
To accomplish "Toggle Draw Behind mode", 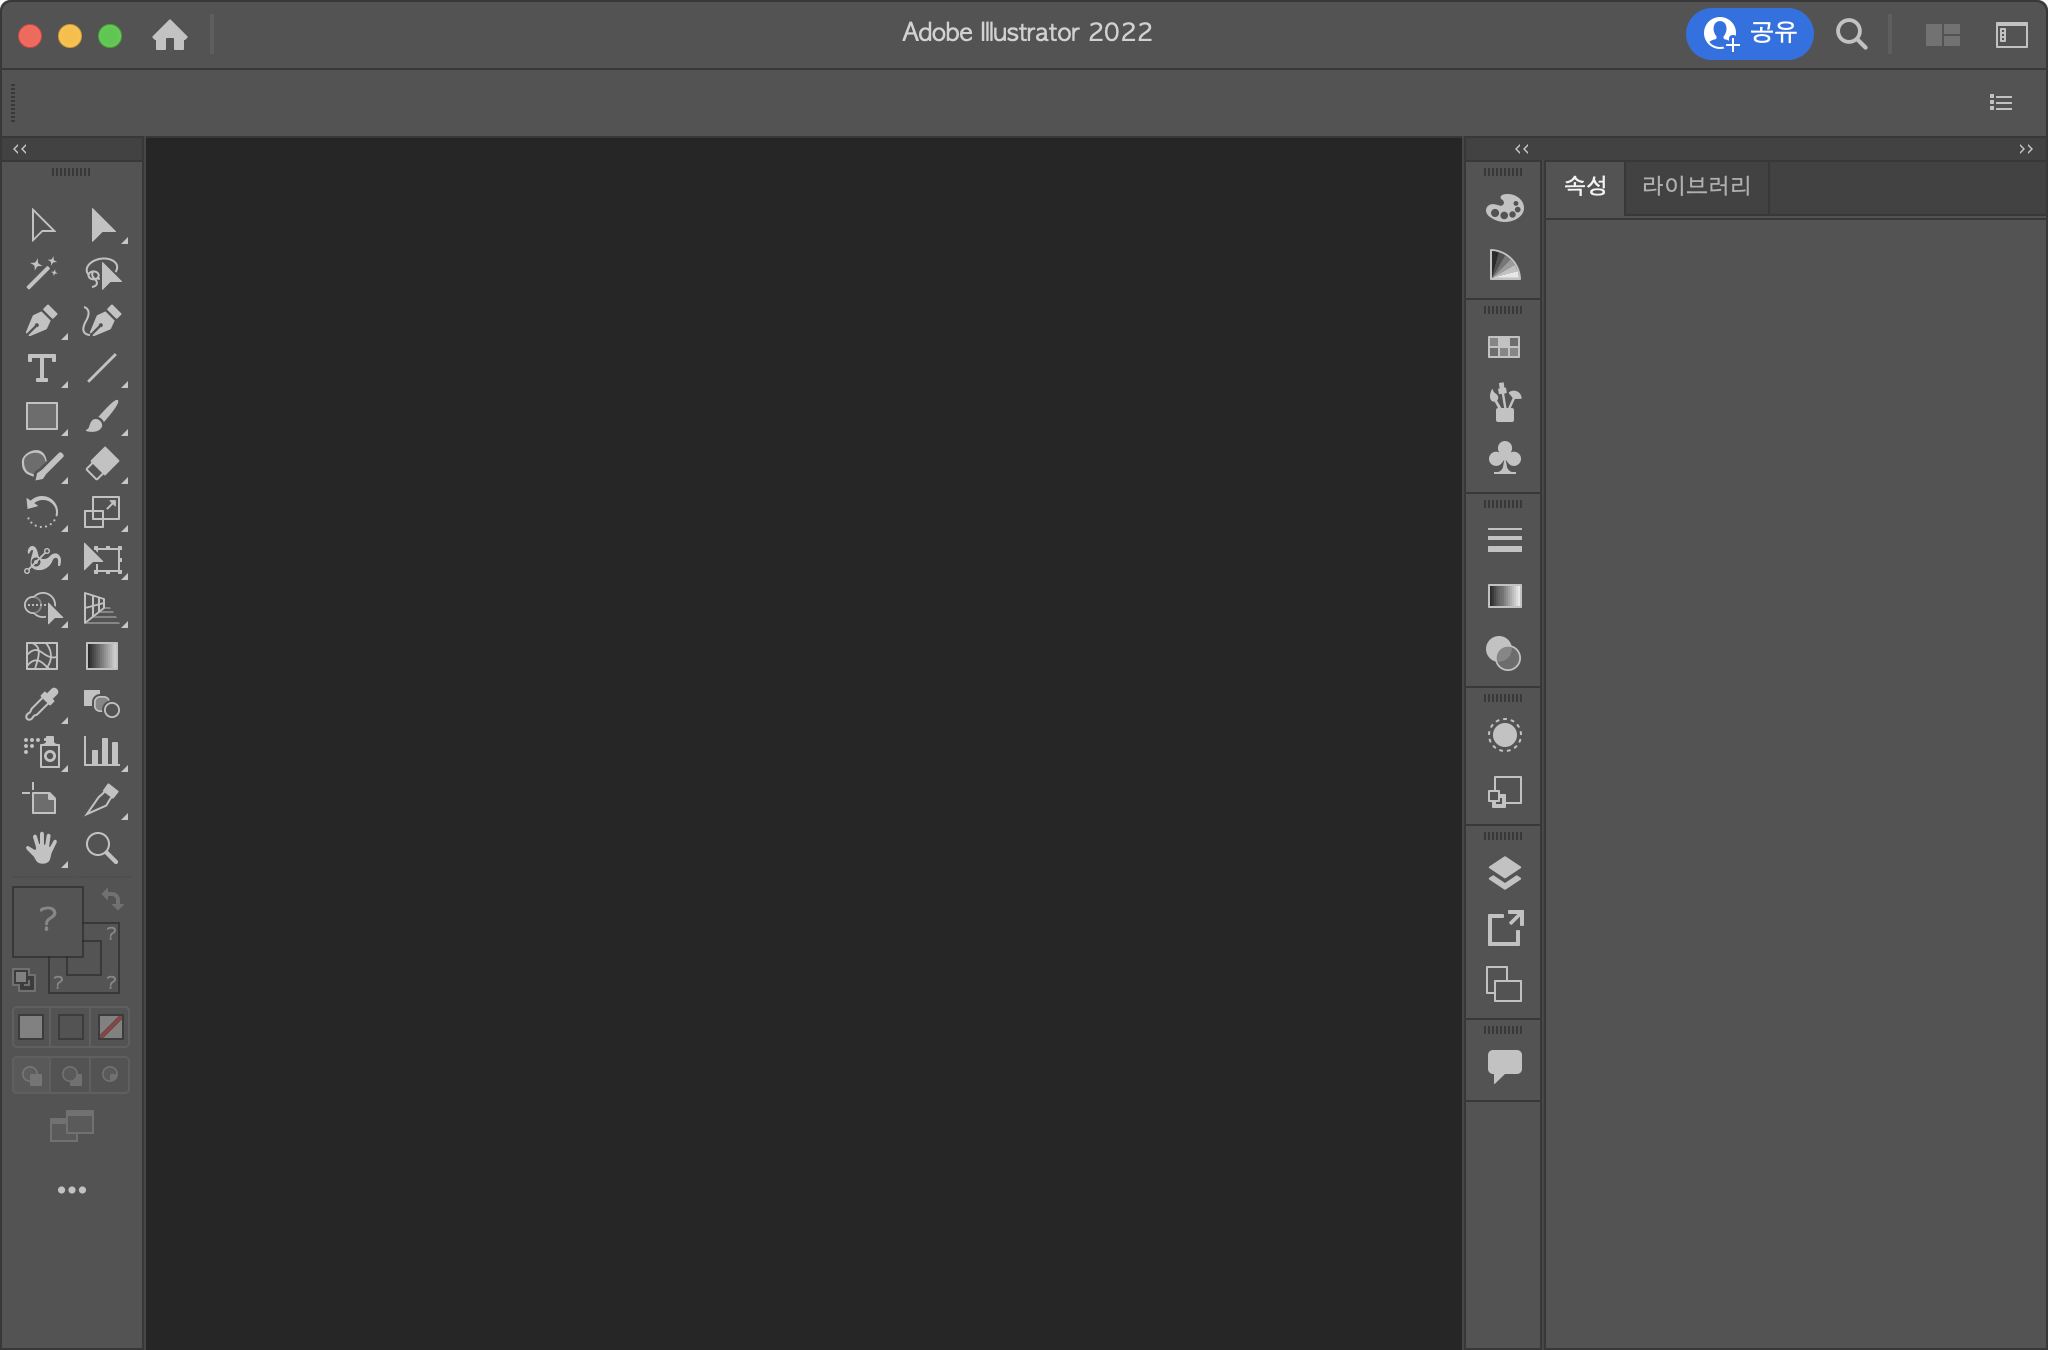I will pos(71,1076).
